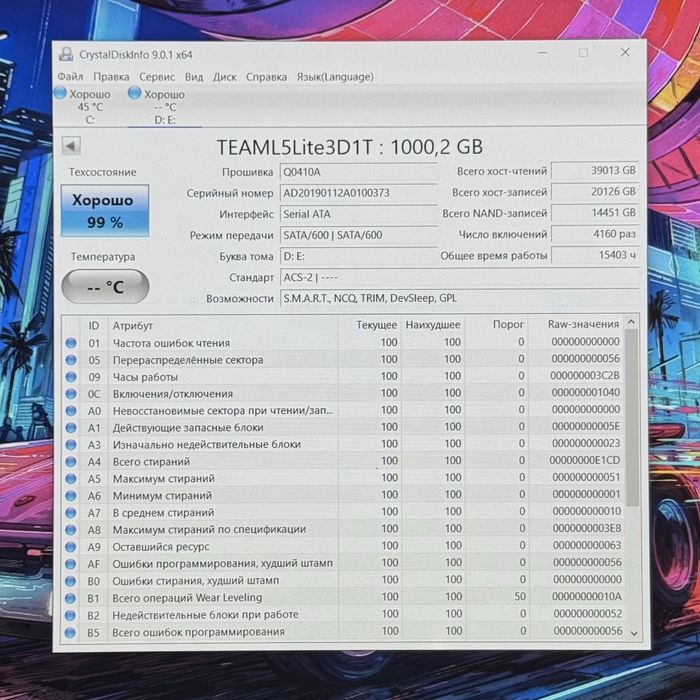Click status icon for A7 В среднем стираний

71,512
